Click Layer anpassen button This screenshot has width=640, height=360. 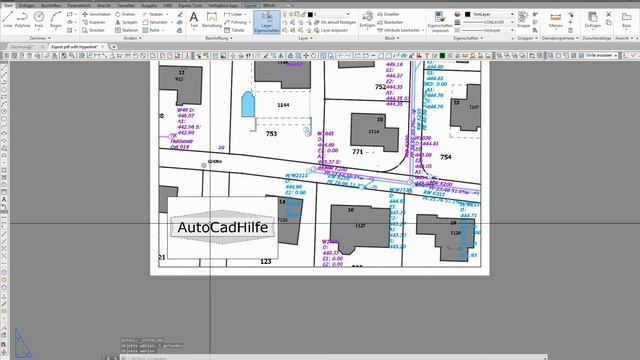[331, 30]
